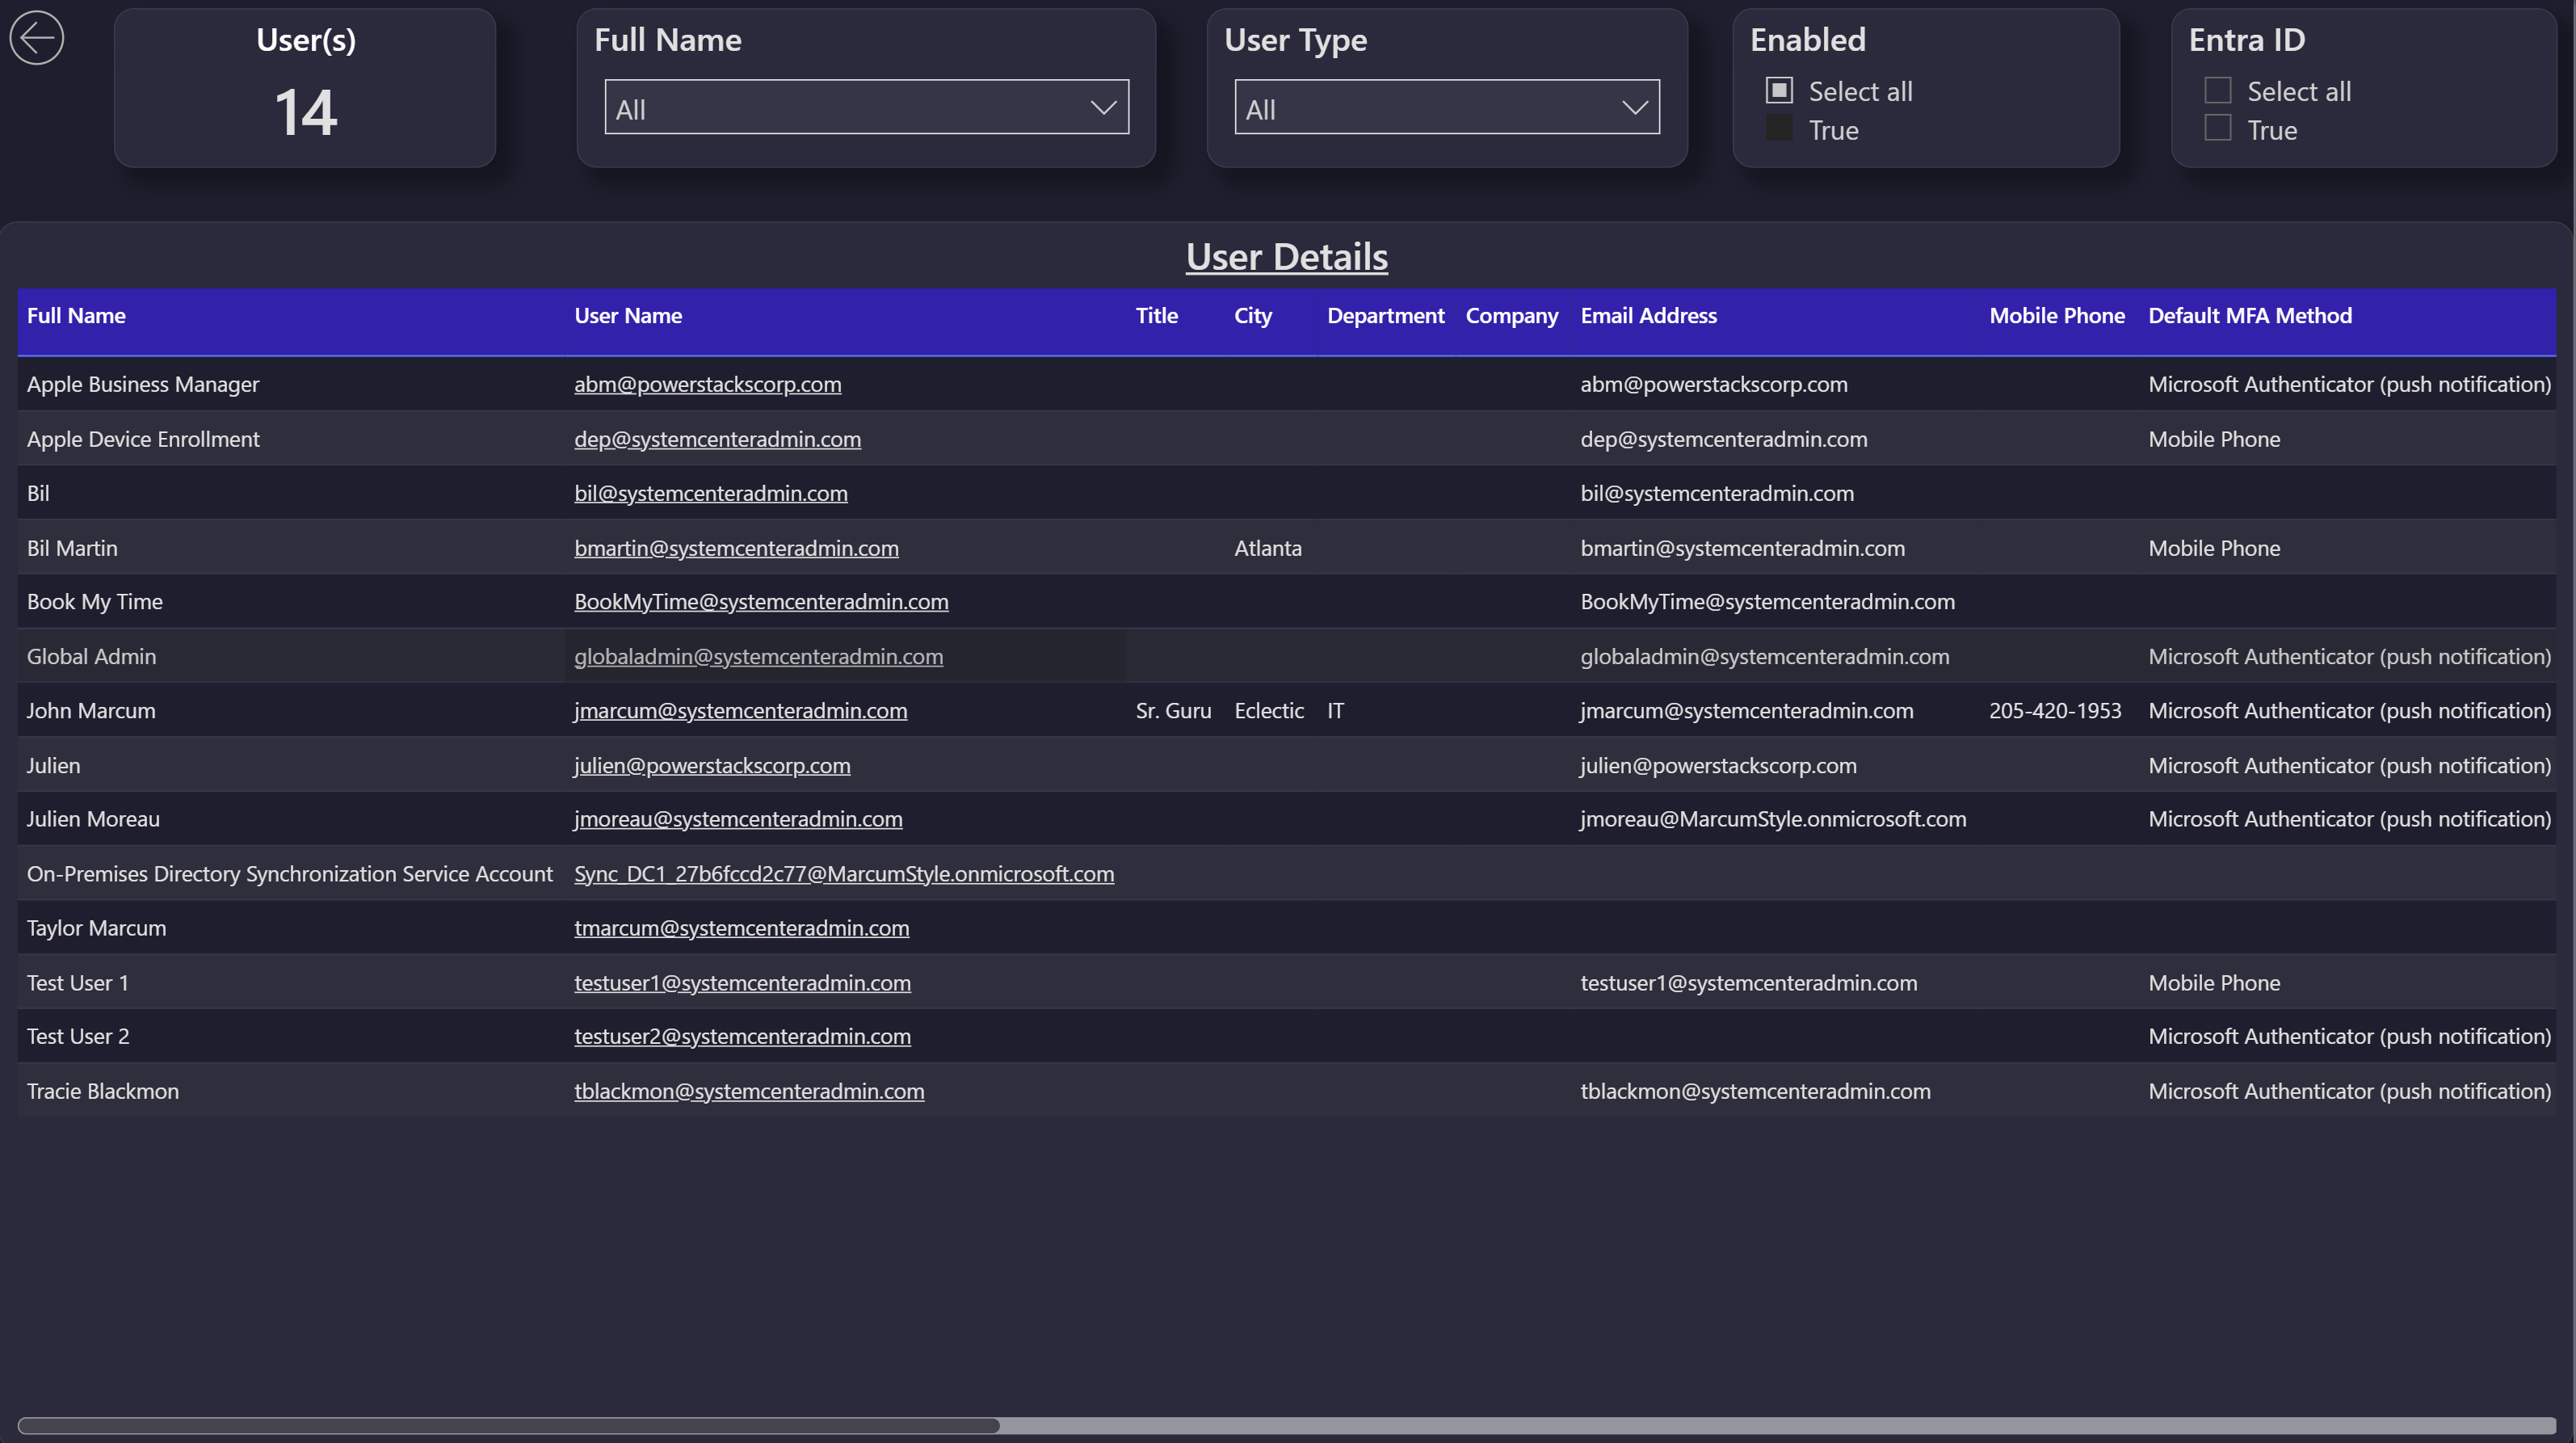Open testuser1@systemcenteradmin.com user name link
The image size is (2576, 1443).
pos(742,982)
